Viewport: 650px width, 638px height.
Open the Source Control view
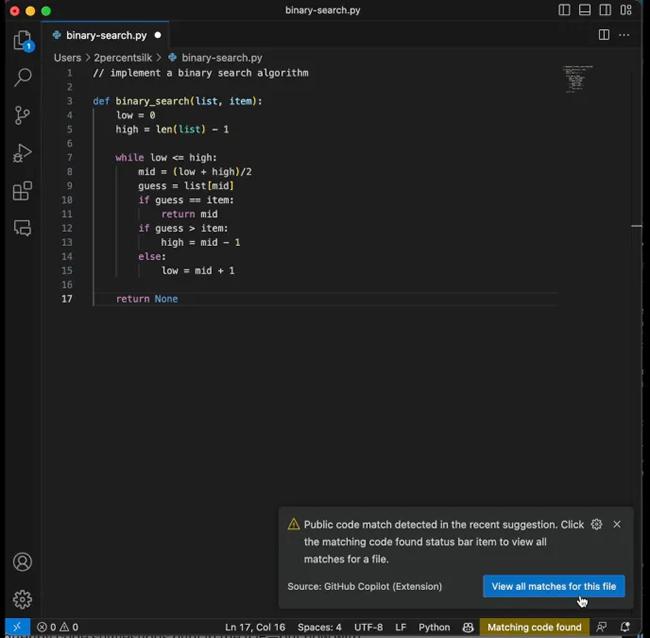pyautogui.click(x=22, y=116)
